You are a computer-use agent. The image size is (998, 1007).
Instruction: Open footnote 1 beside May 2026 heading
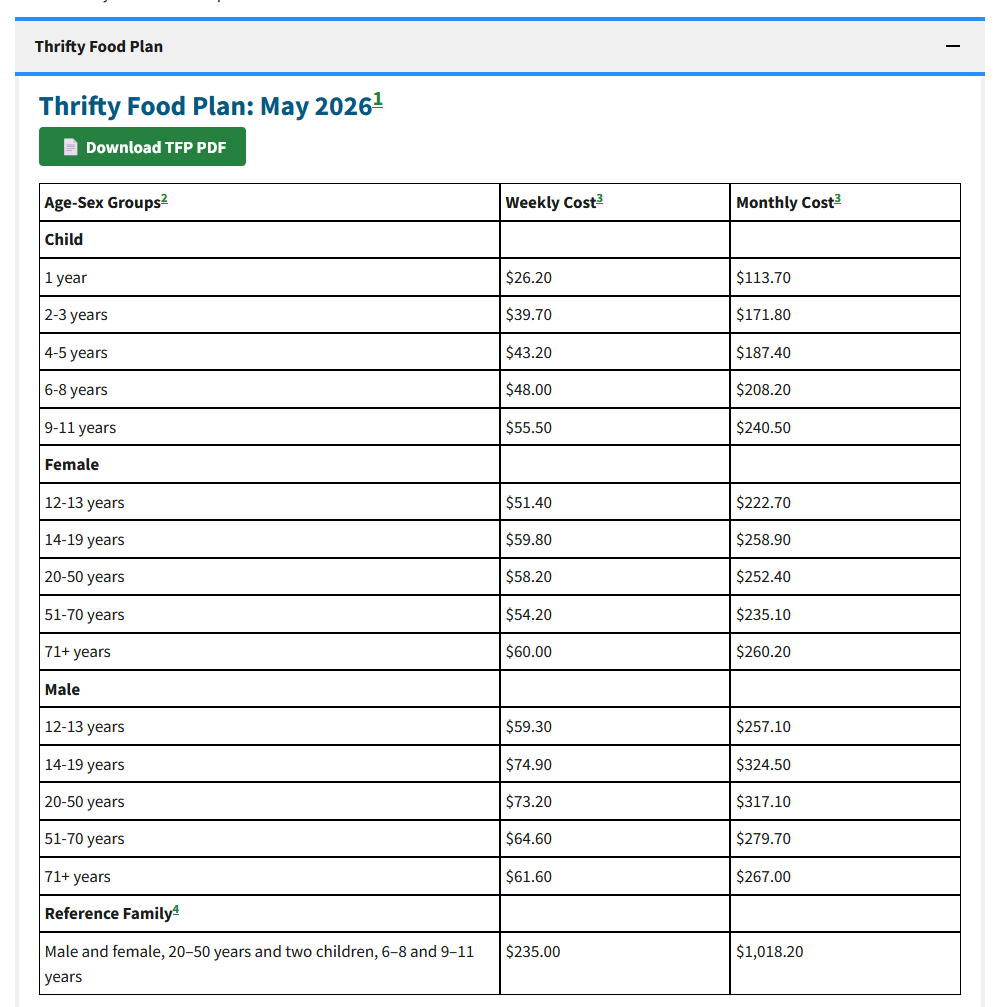(378, 100)
